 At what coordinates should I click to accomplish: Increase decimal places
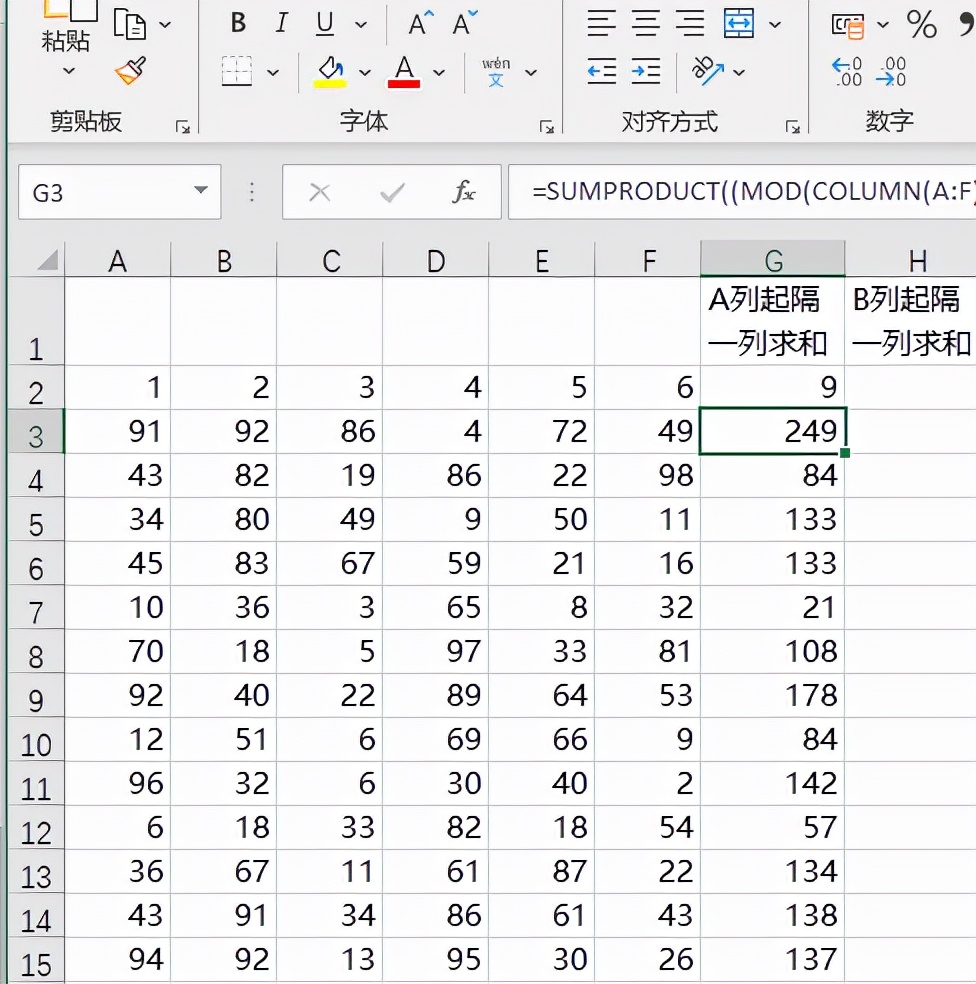[x=847, y=72]
